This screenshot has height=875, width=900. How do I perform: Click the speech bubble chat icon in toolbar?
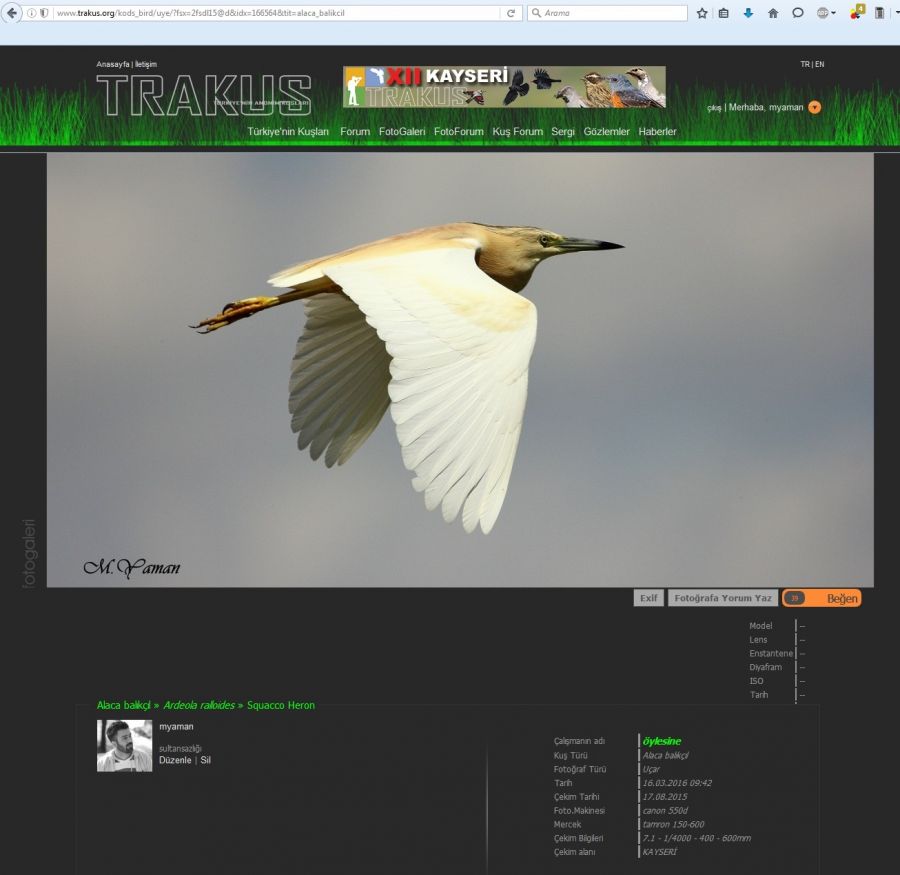coord(798,13)
